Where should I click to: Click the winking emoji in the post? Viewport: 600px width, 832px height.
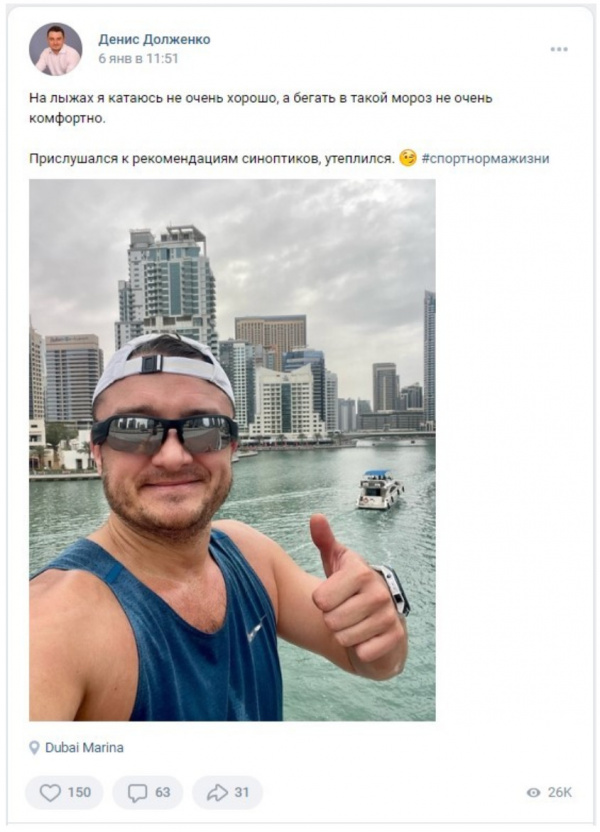pos(407,158)
